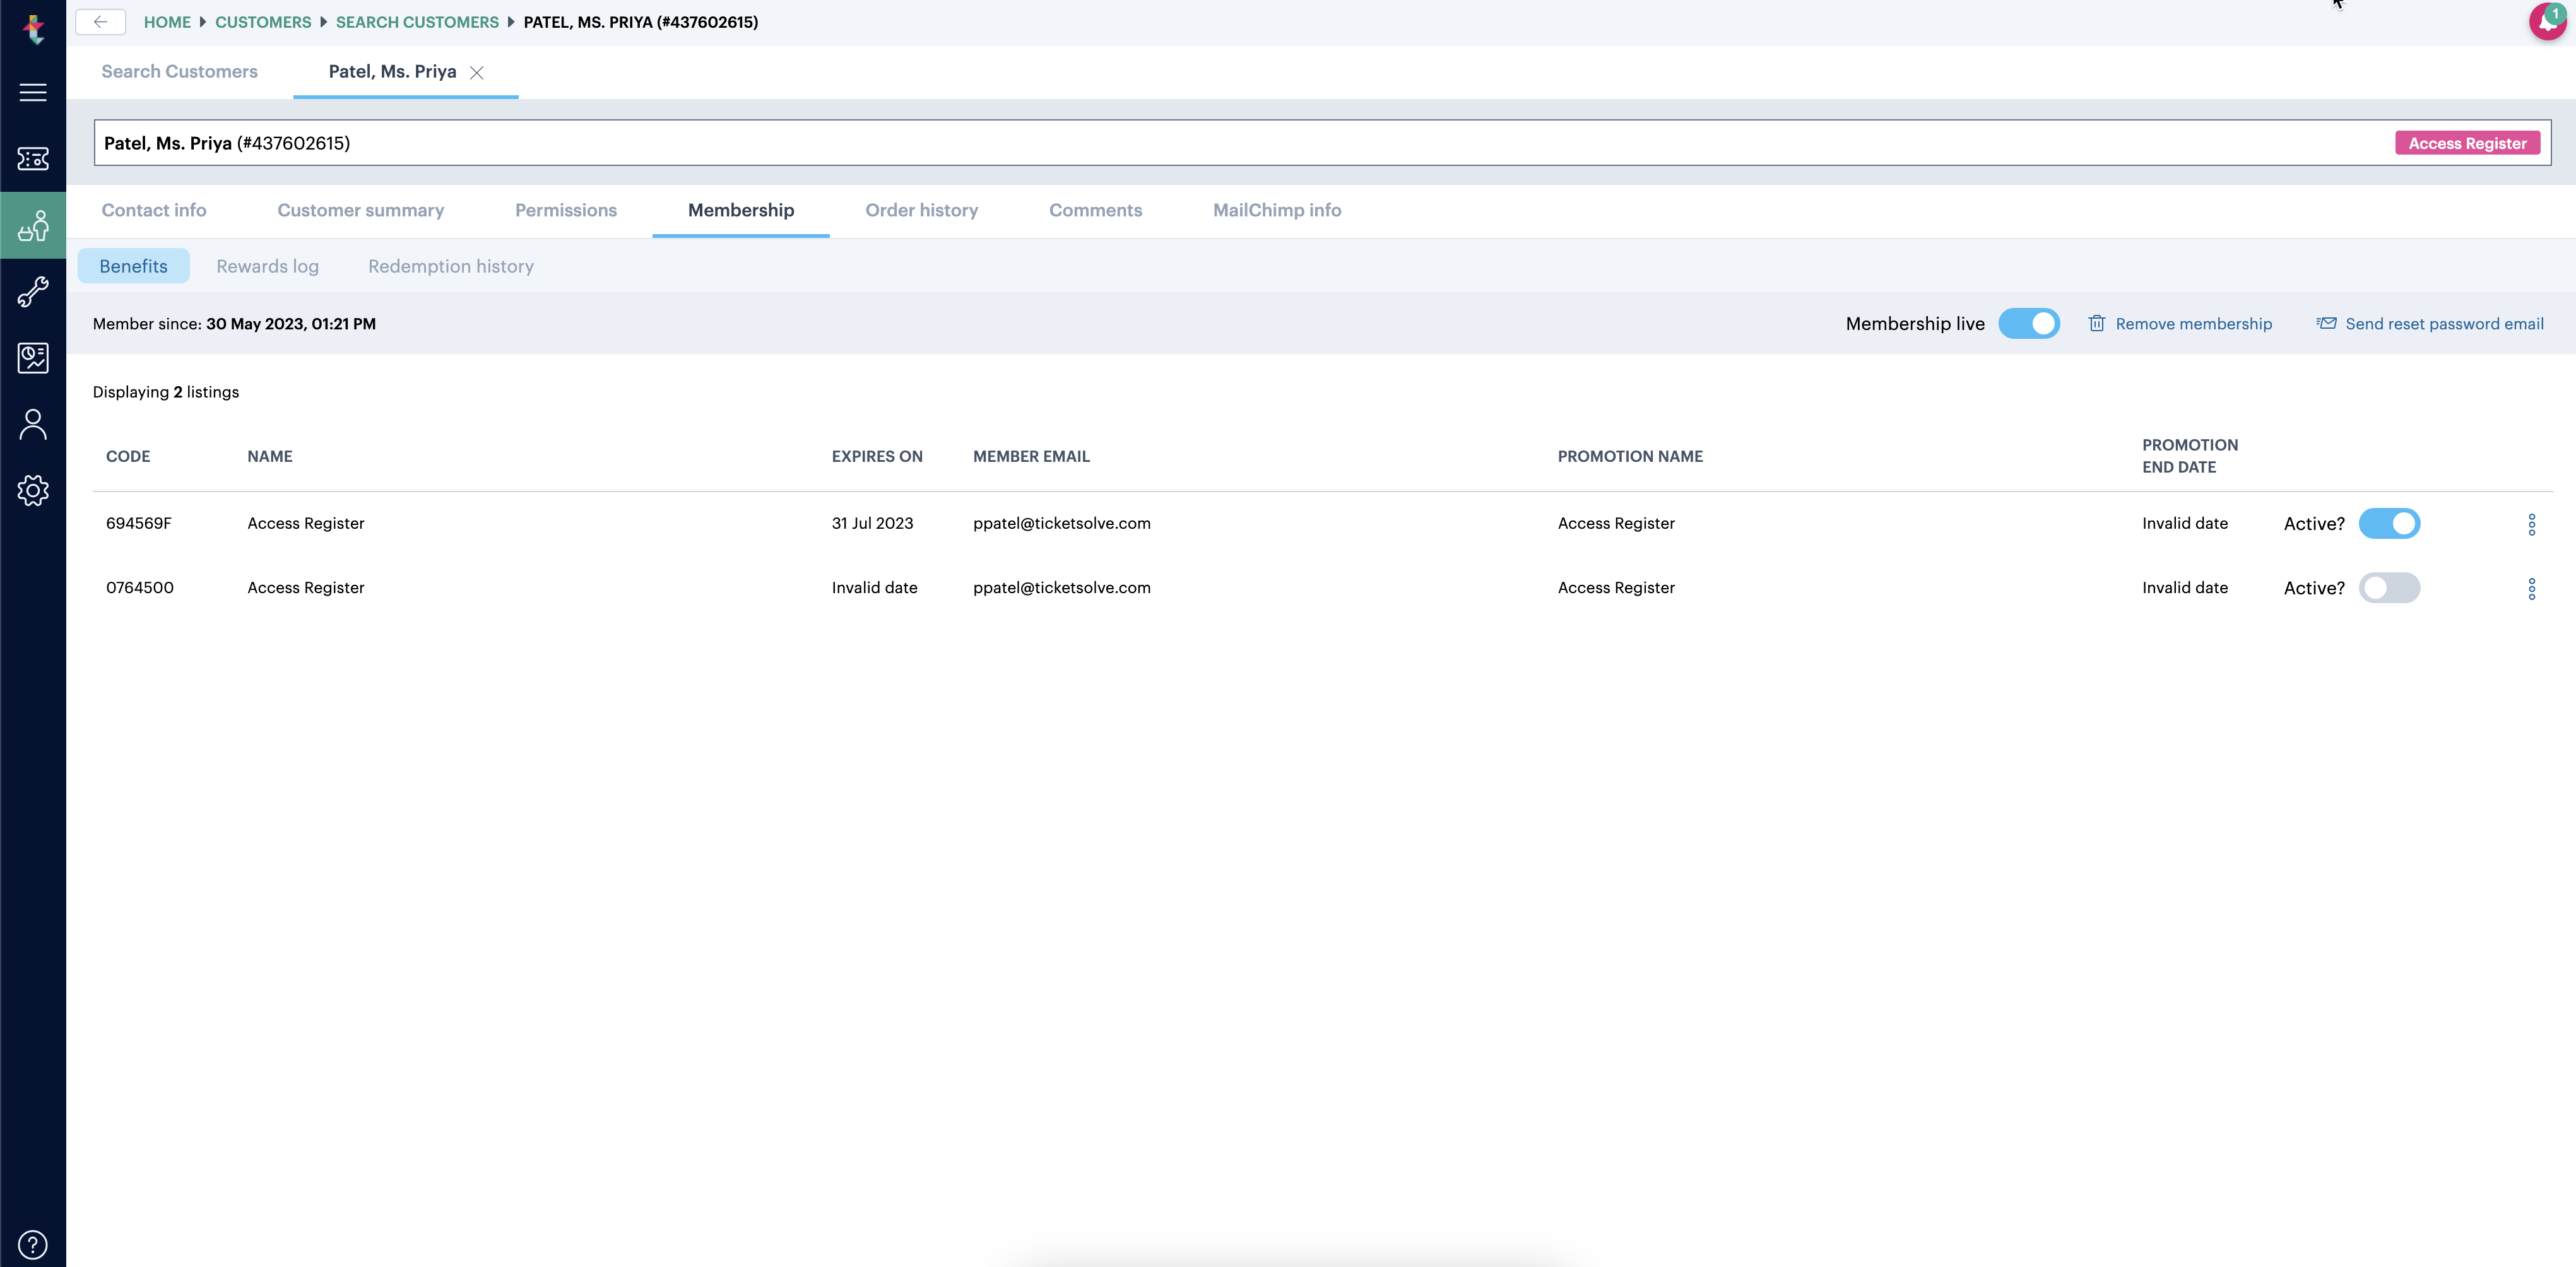Click the back arrow button
This screenshot has width=2576, height=1267.
[x=100, y=22]
